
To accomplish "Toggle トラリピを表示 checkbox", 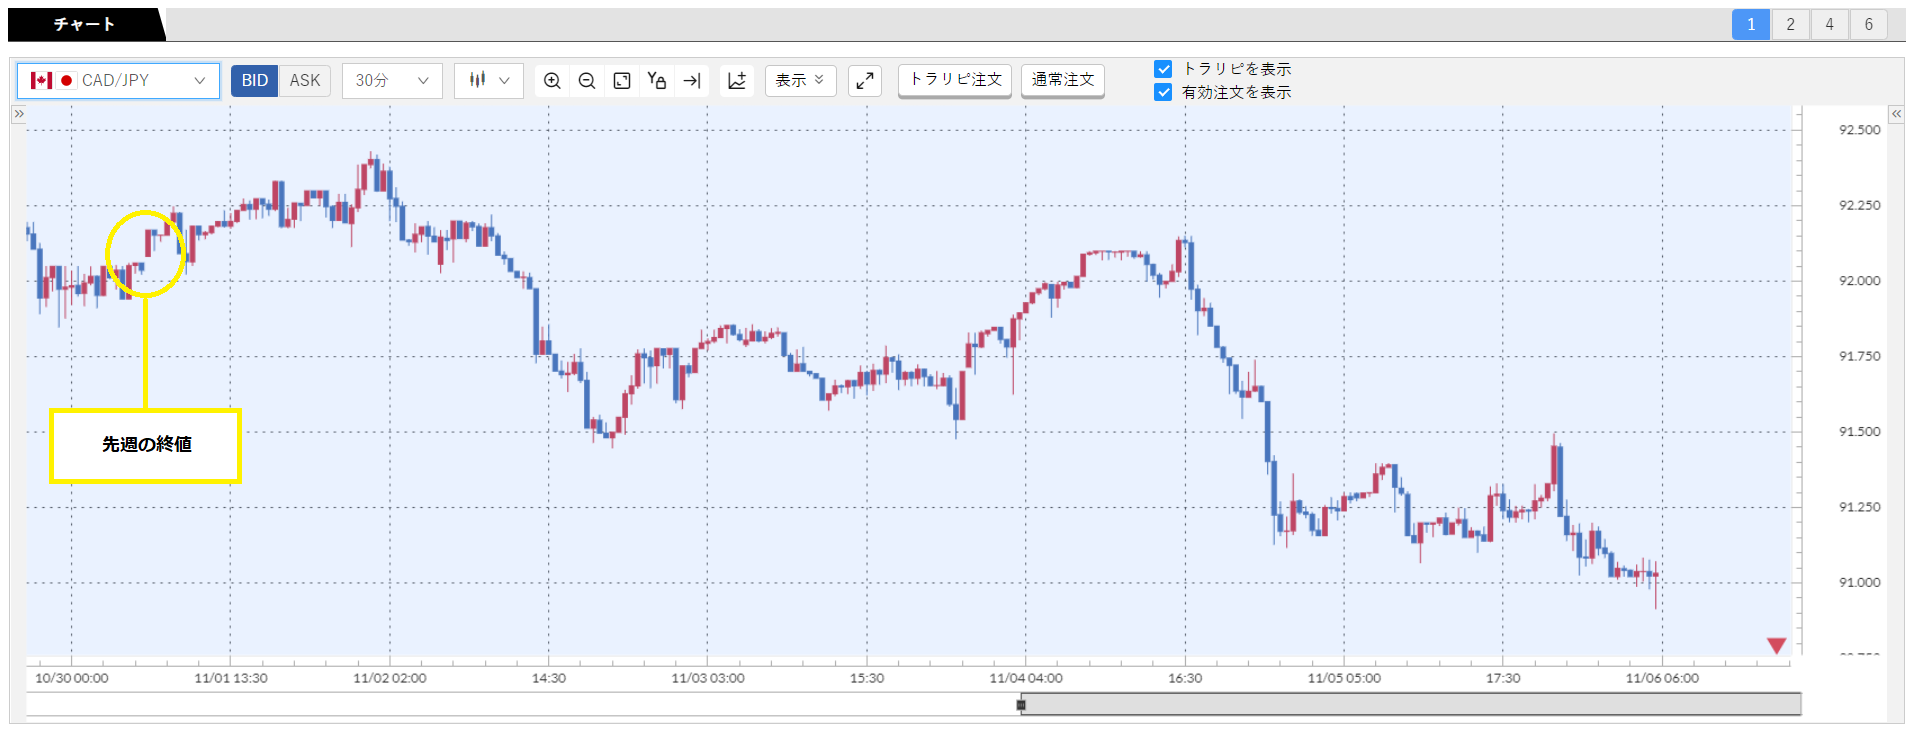I will (1163, 69).
